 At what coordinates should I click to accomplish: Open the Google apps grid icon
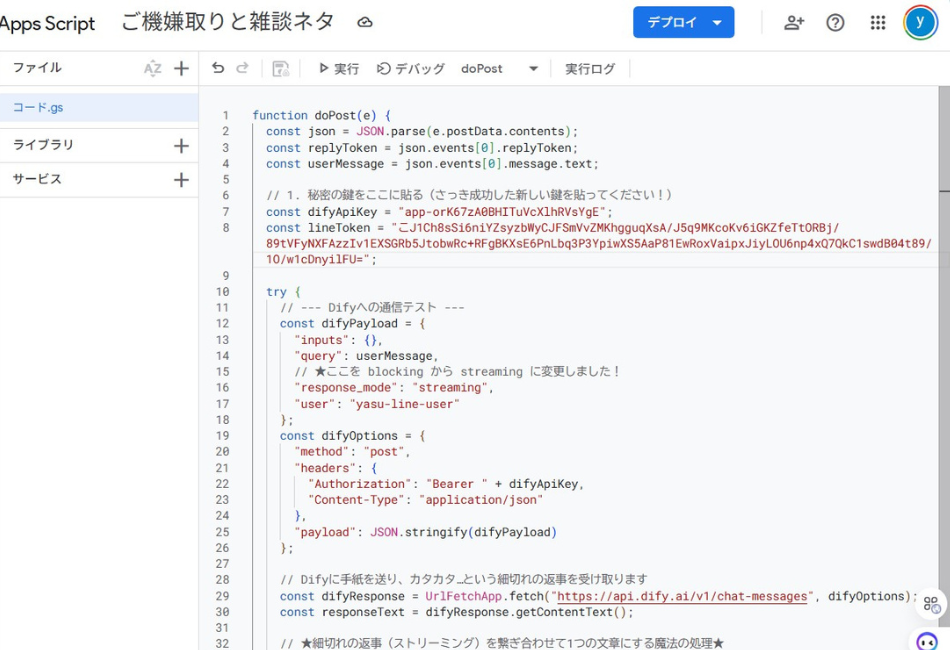(878, 22)
